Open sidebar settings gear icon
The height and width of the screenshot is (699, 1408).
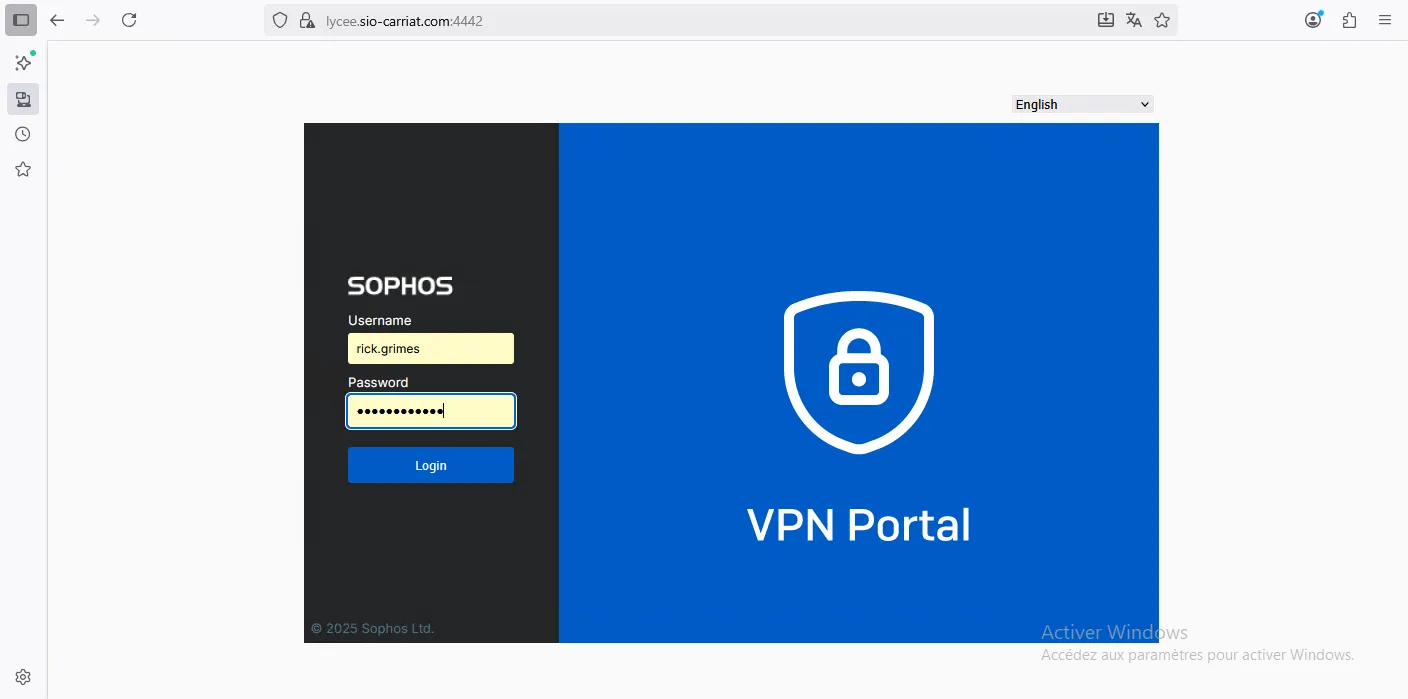[x=23, y=677]
